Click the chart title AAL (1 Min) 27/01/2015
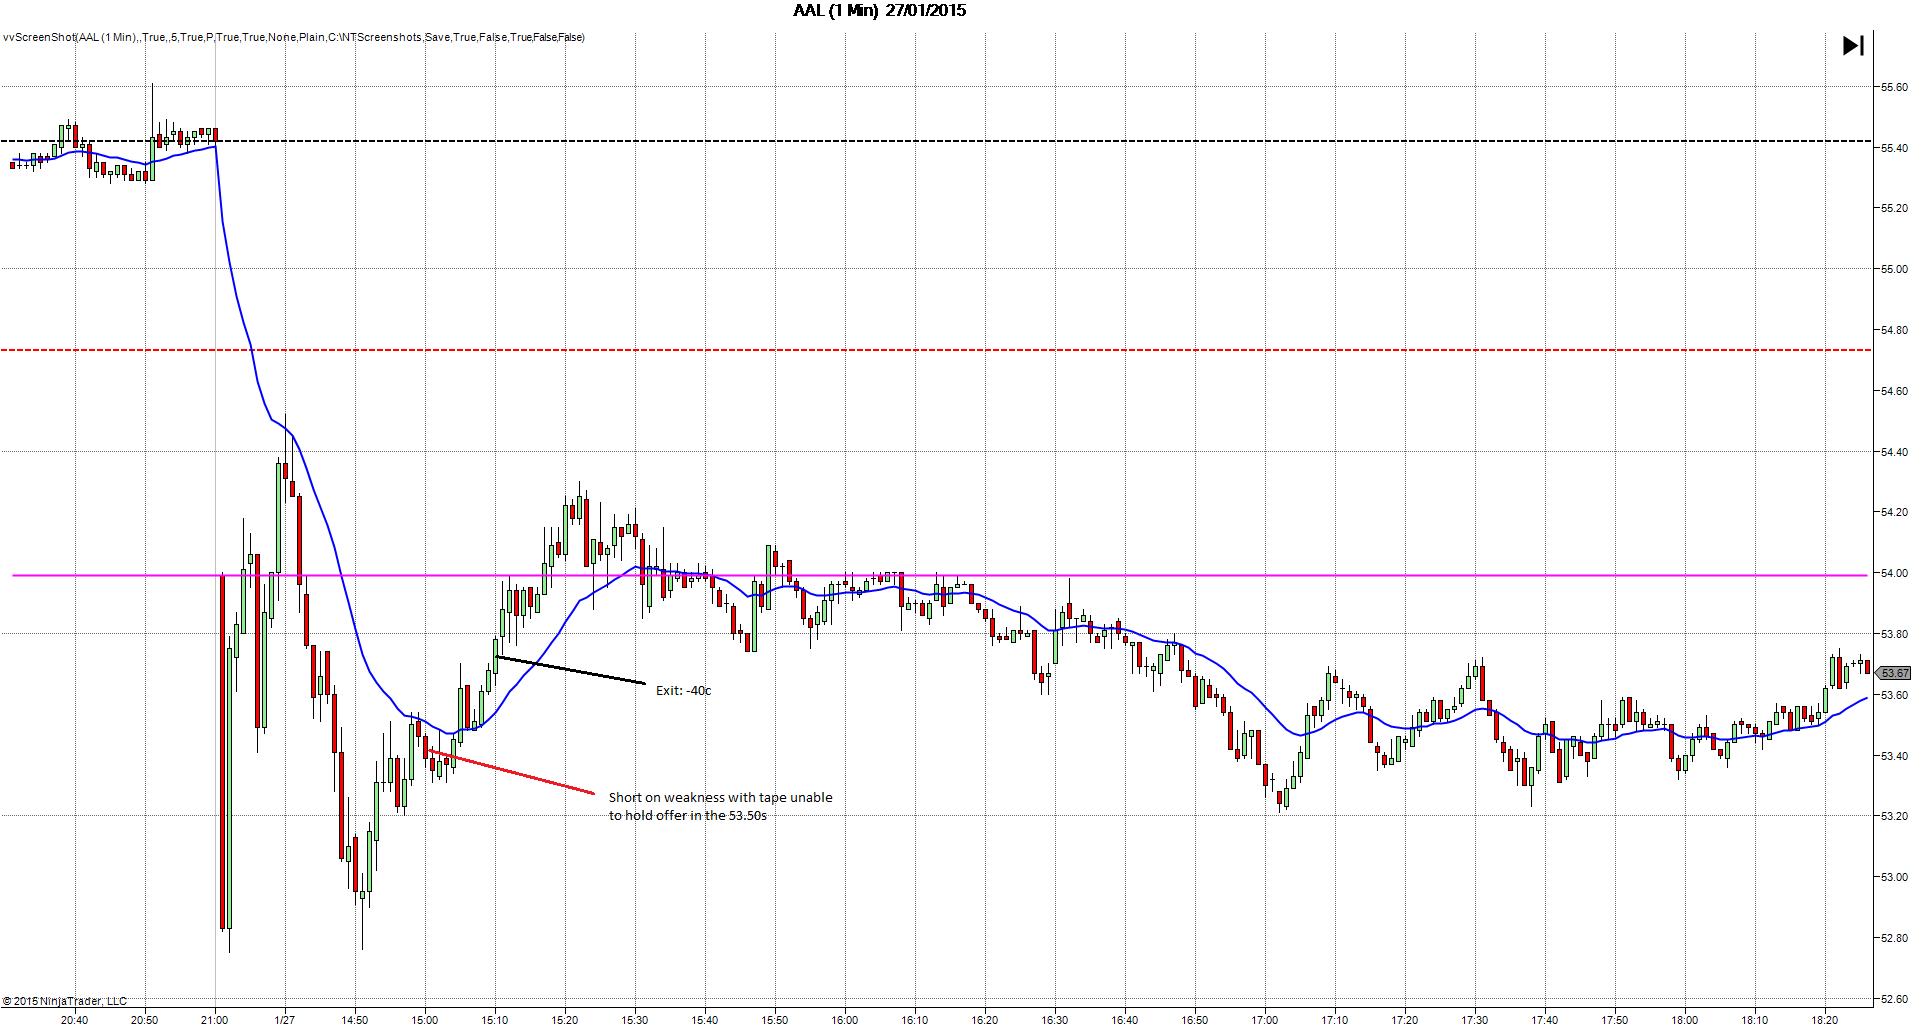The width and height of the screenshot is (1920, 1034). [x=880, y=11]
